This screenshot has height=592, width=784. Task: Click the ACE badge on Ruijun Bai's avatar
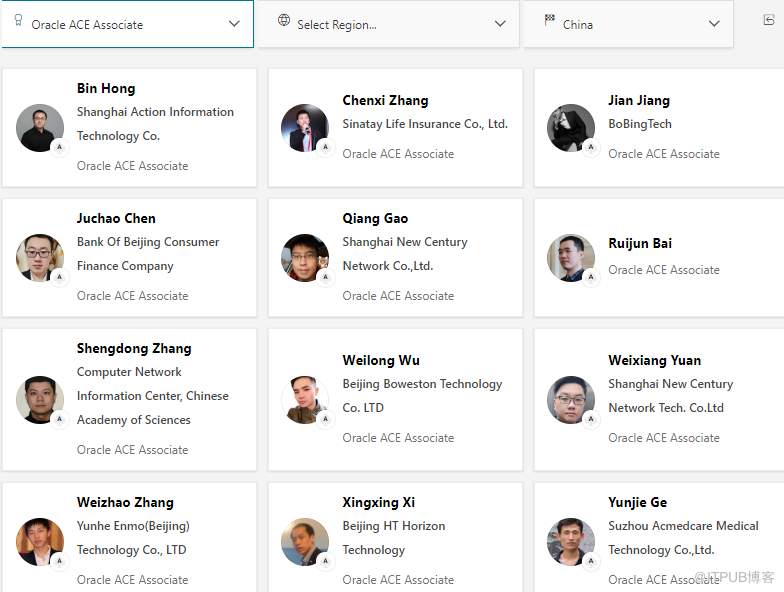591,277
